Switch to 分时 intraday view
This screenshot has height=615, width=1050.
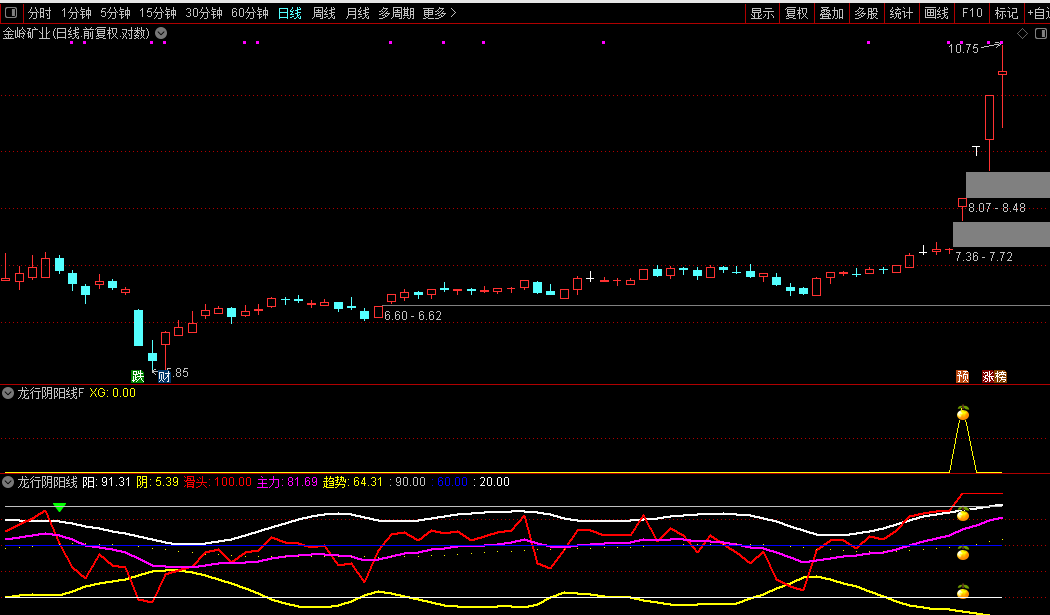pos(39,13)
